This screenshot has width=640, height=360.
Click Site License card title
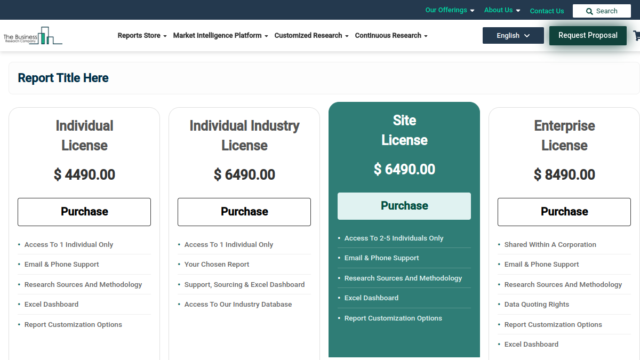tap(404, 130)
